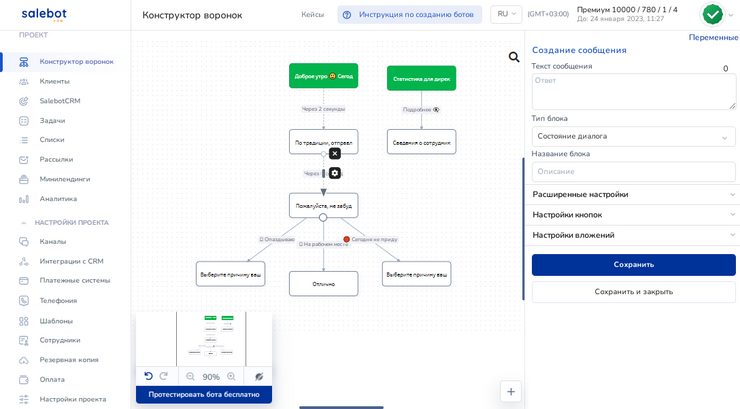Go to 'Аналитика' in the sidebar
This screenshot has width=740, height=409.
(58, 199)
